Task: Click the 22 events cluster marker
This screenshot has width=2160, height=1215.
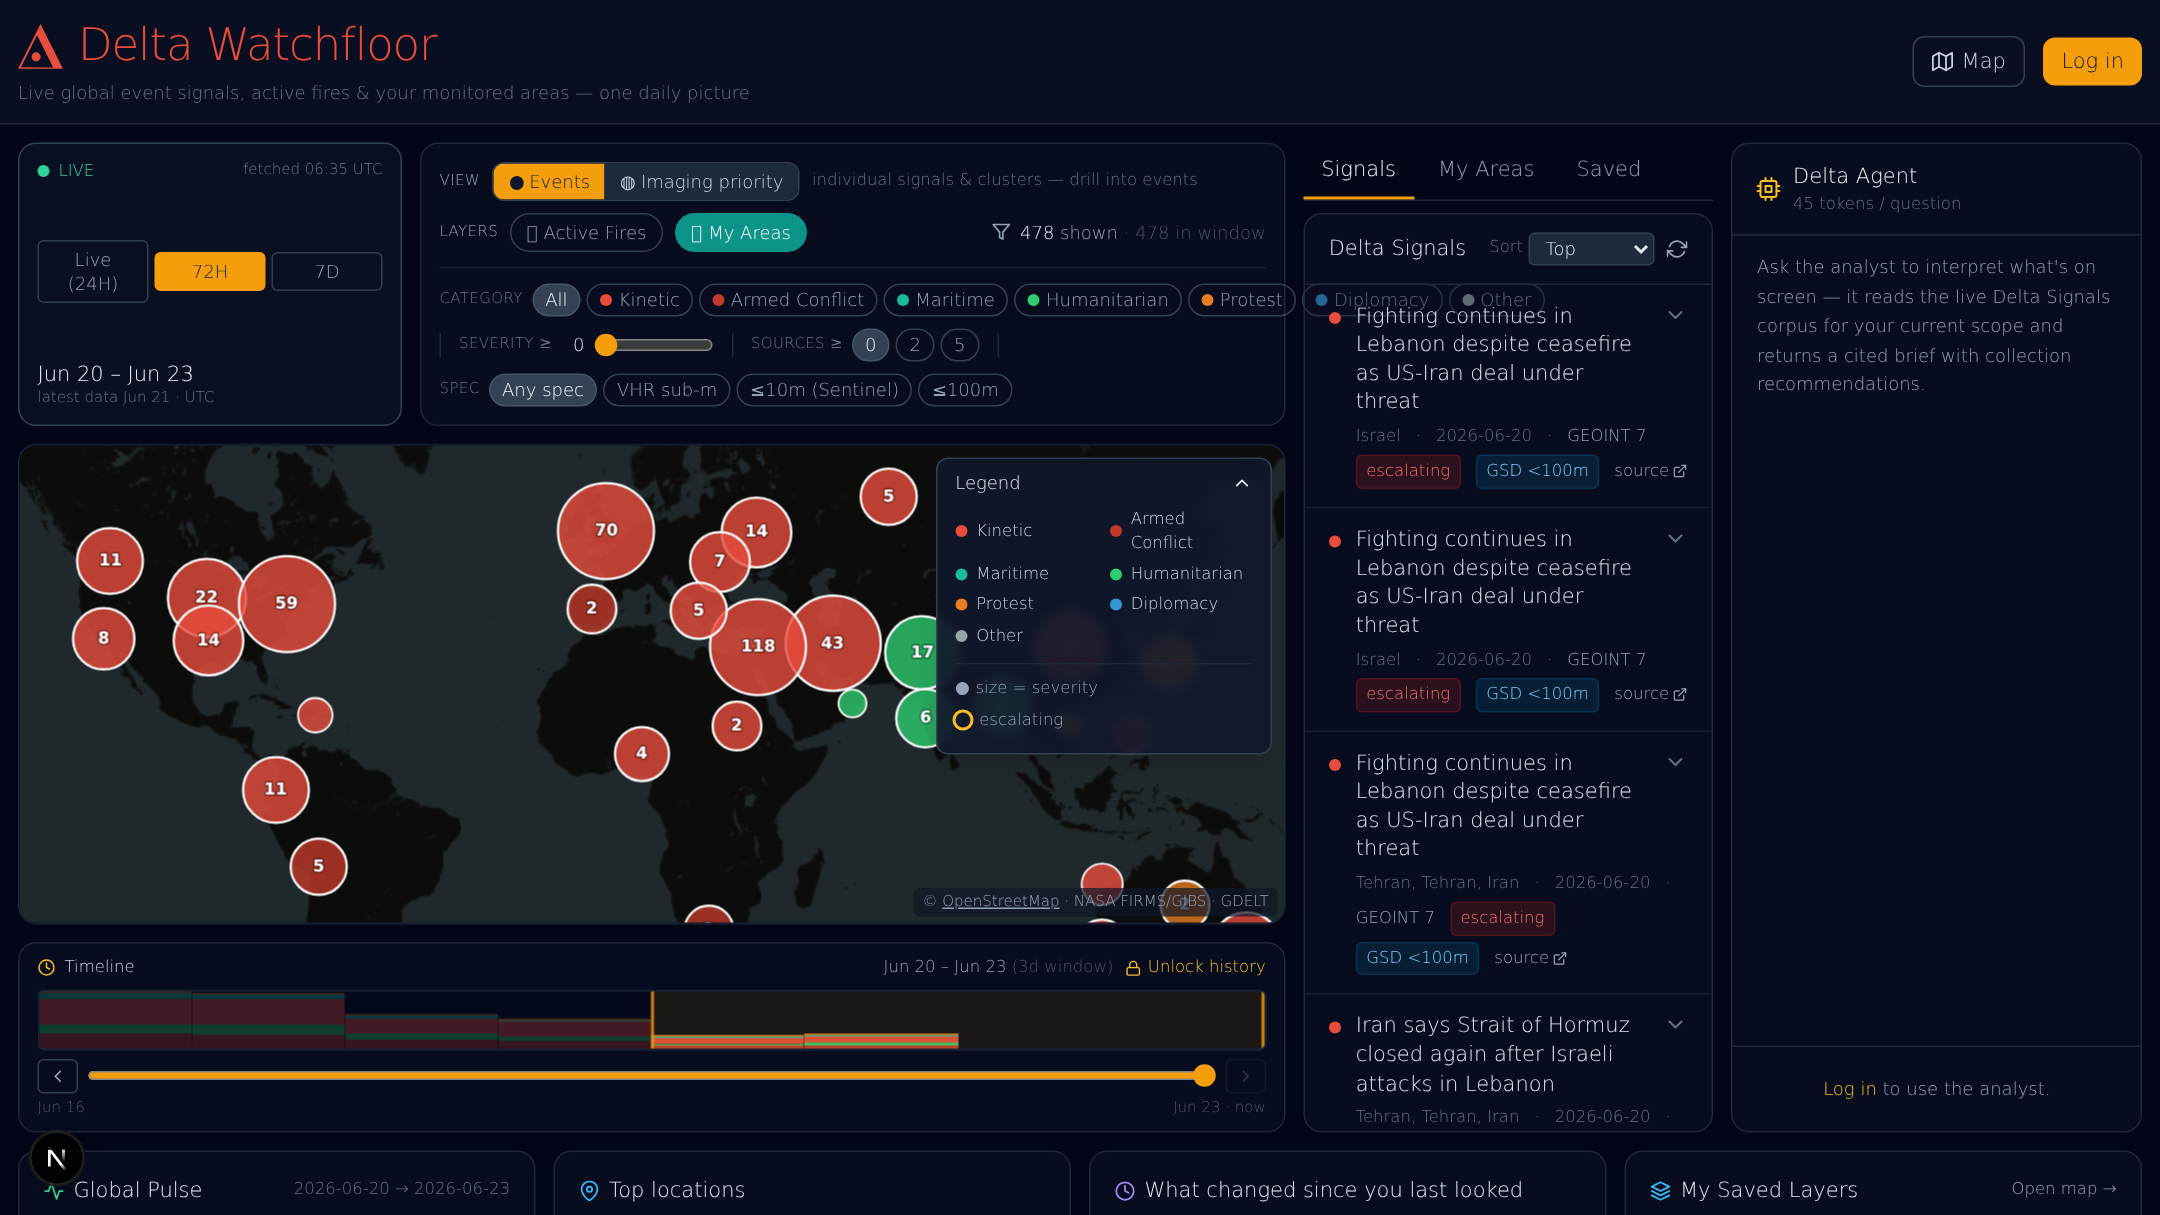Action: (206, 597)
